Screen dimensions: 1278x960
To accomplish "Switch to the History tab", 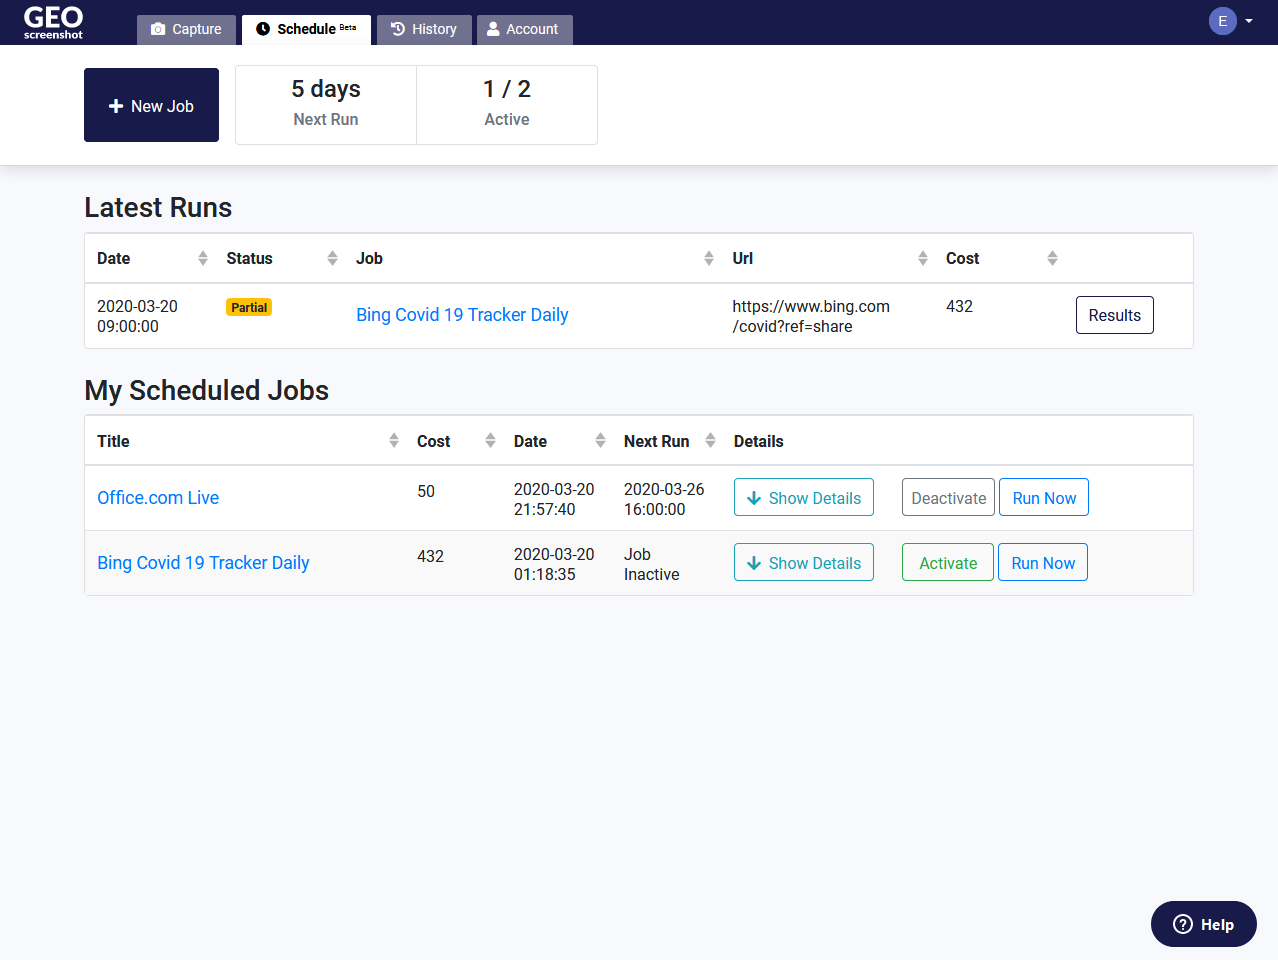I will 424,29.
